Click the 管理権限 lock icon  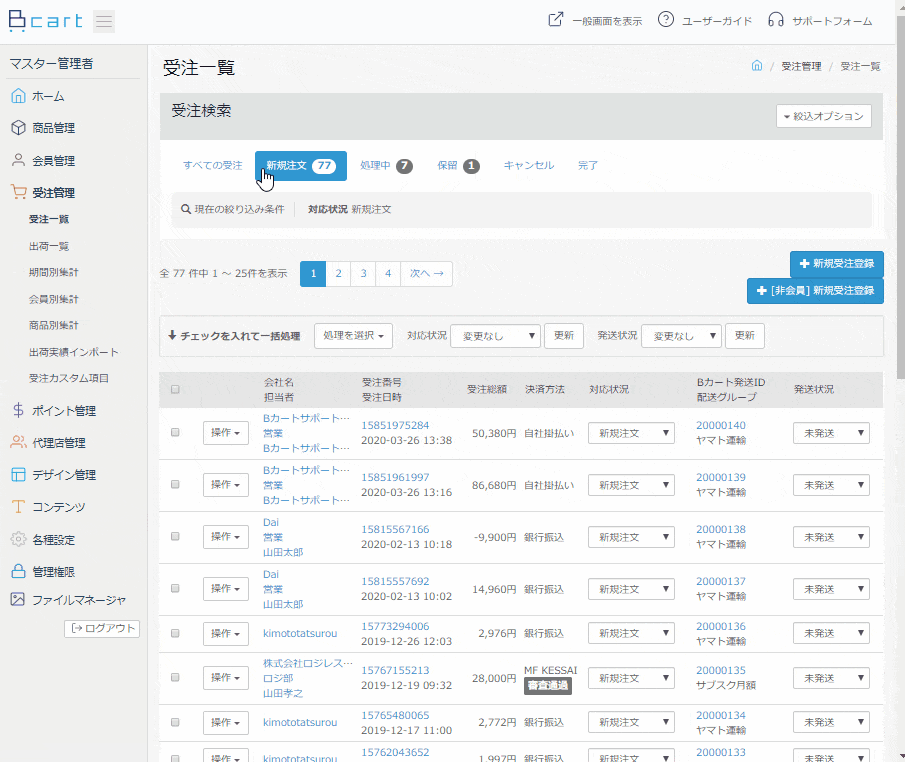click(x=18, y=572)
